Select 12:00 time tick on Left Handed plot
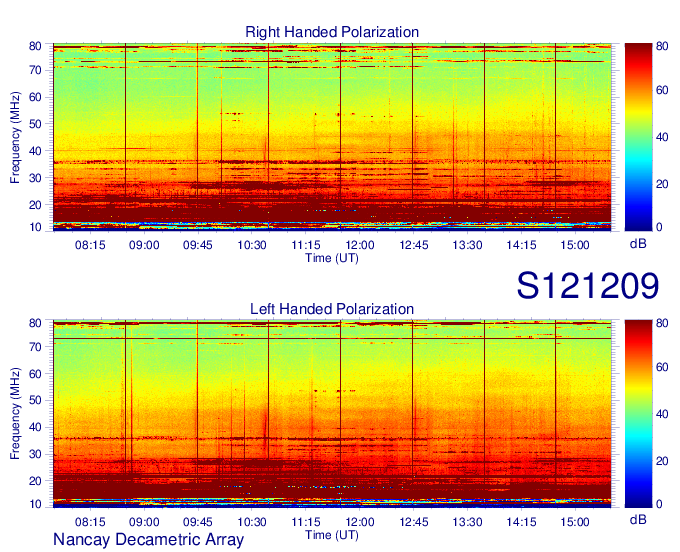 coord(360,522)
